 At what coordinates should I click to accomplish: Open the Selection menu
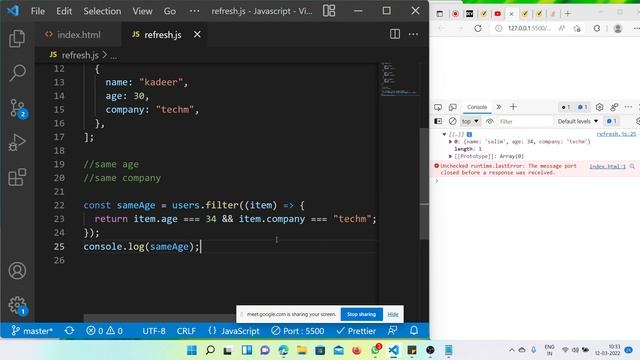pyautogui.click(x=102, y=11)
